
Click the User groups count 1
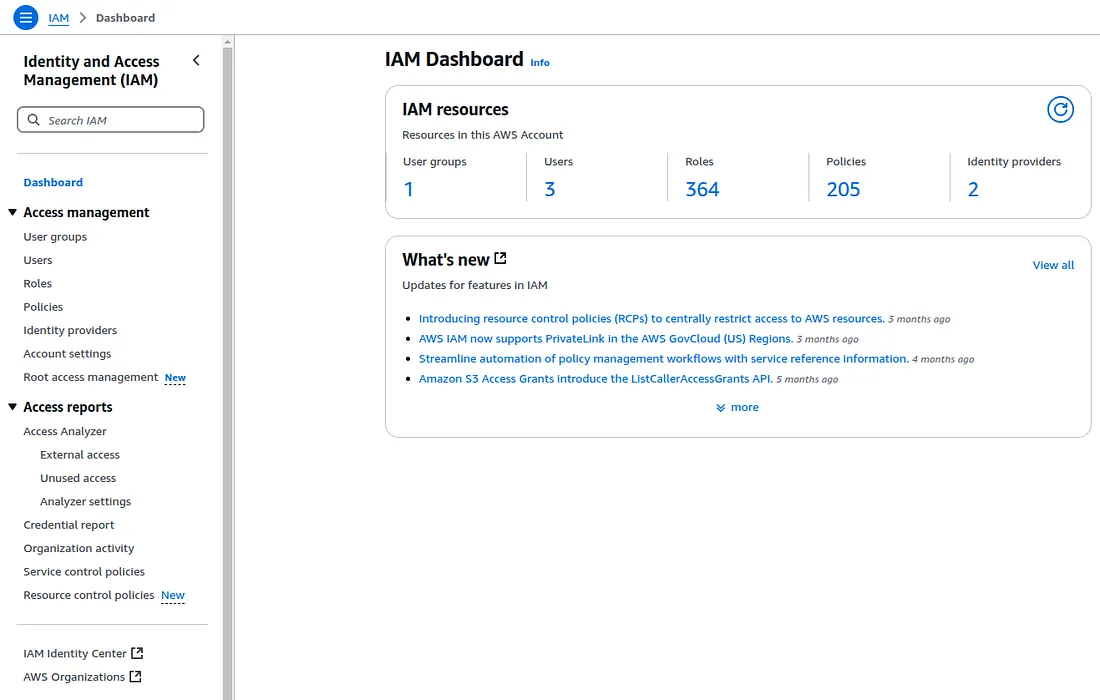408,189
